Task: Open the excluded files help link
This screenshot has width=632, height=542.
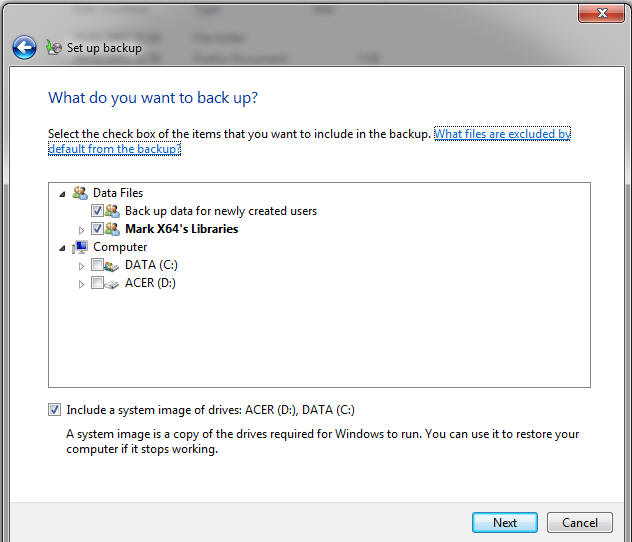Action: (x=501, y=134)
